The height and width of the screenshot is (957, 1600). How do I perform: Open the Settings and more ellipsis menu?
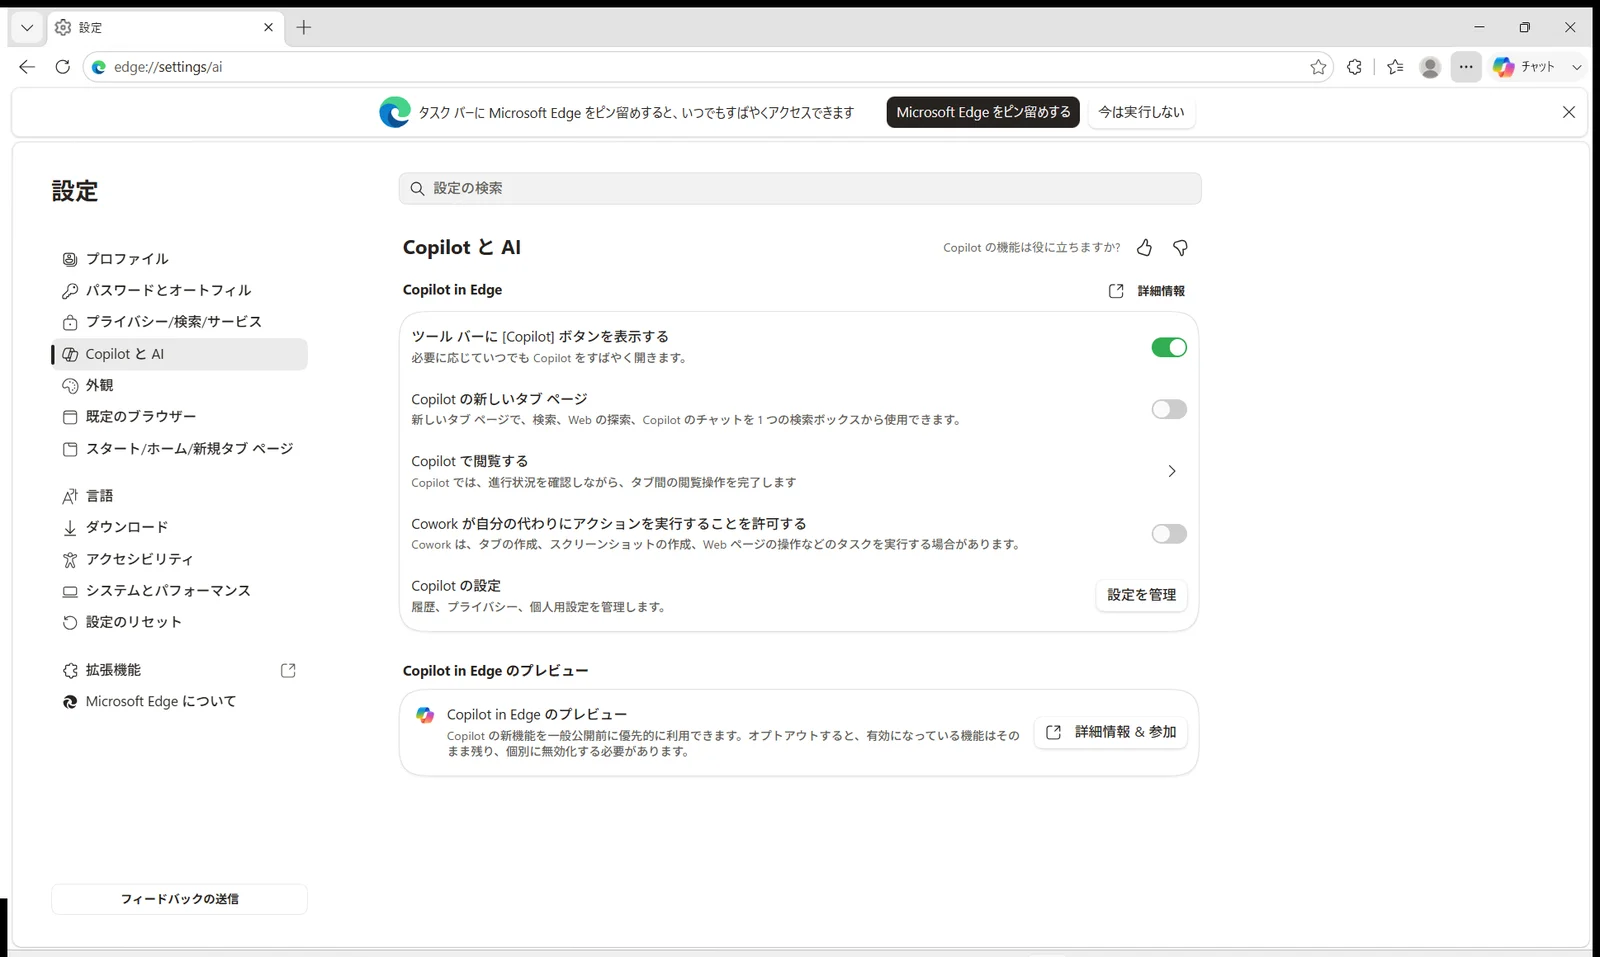point(1466,67)
